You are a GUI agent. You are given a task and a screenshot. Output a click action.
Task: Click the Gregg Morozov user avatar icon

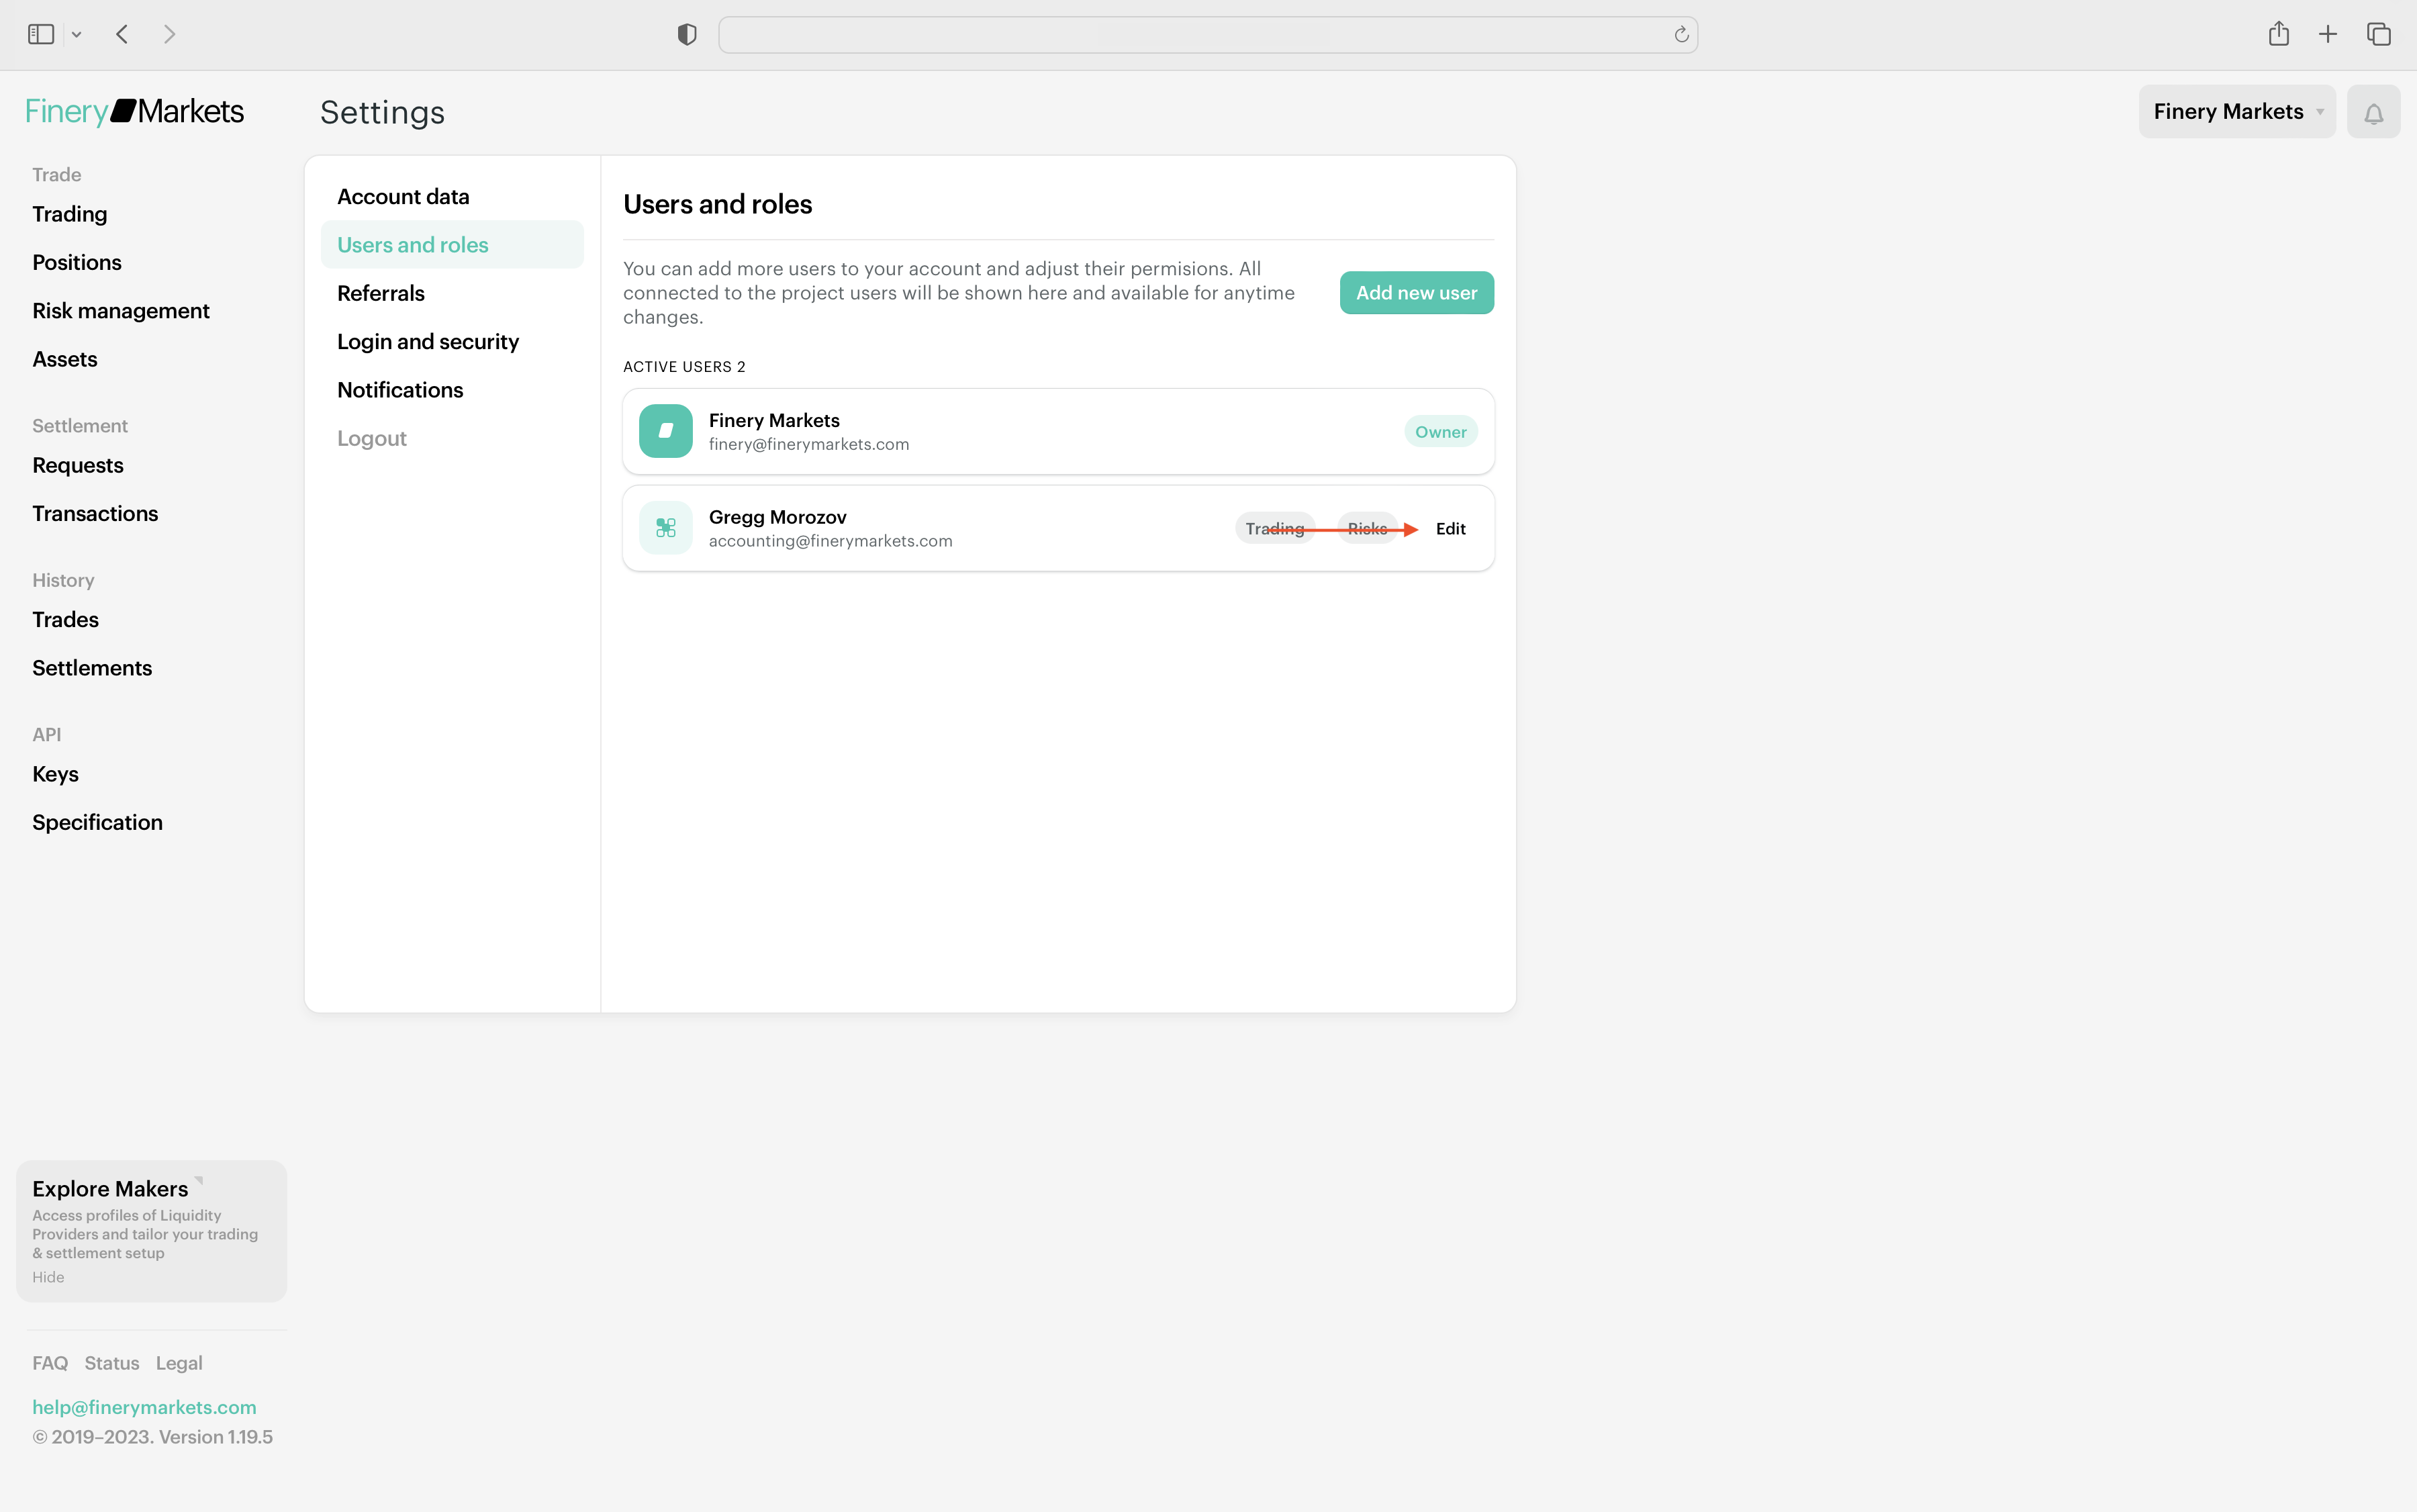(666, 528)
